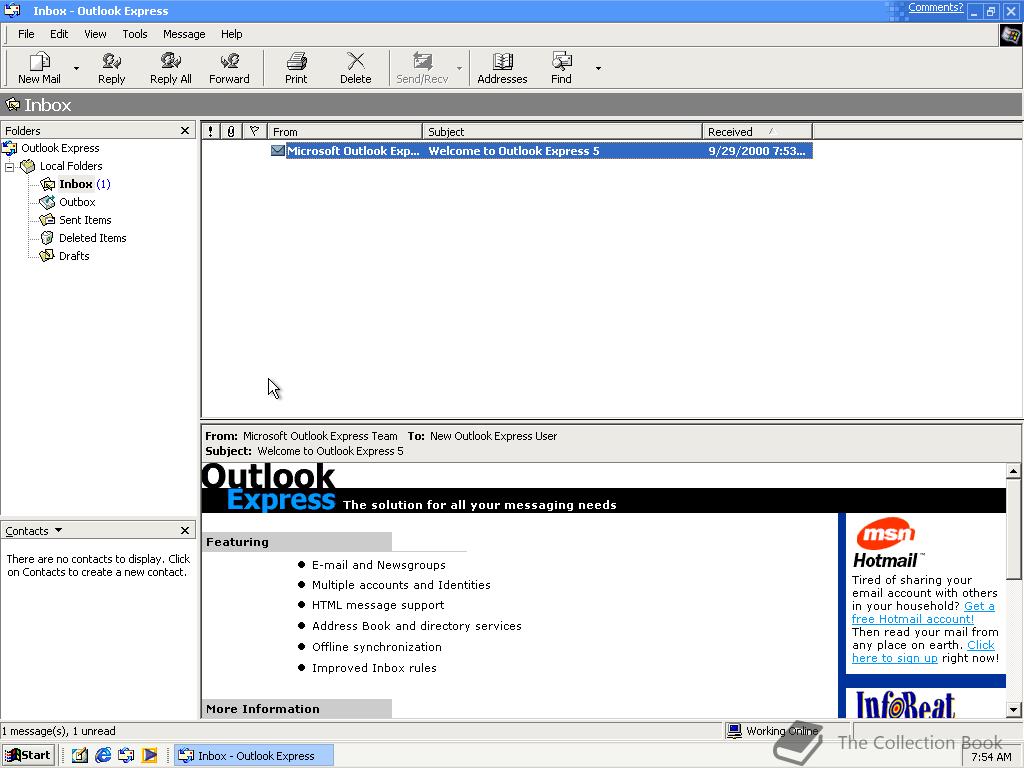This screenshot has width=1024, height=768.
Task: Click the preview pane scroll down arrow
Action: [1014, 710]
